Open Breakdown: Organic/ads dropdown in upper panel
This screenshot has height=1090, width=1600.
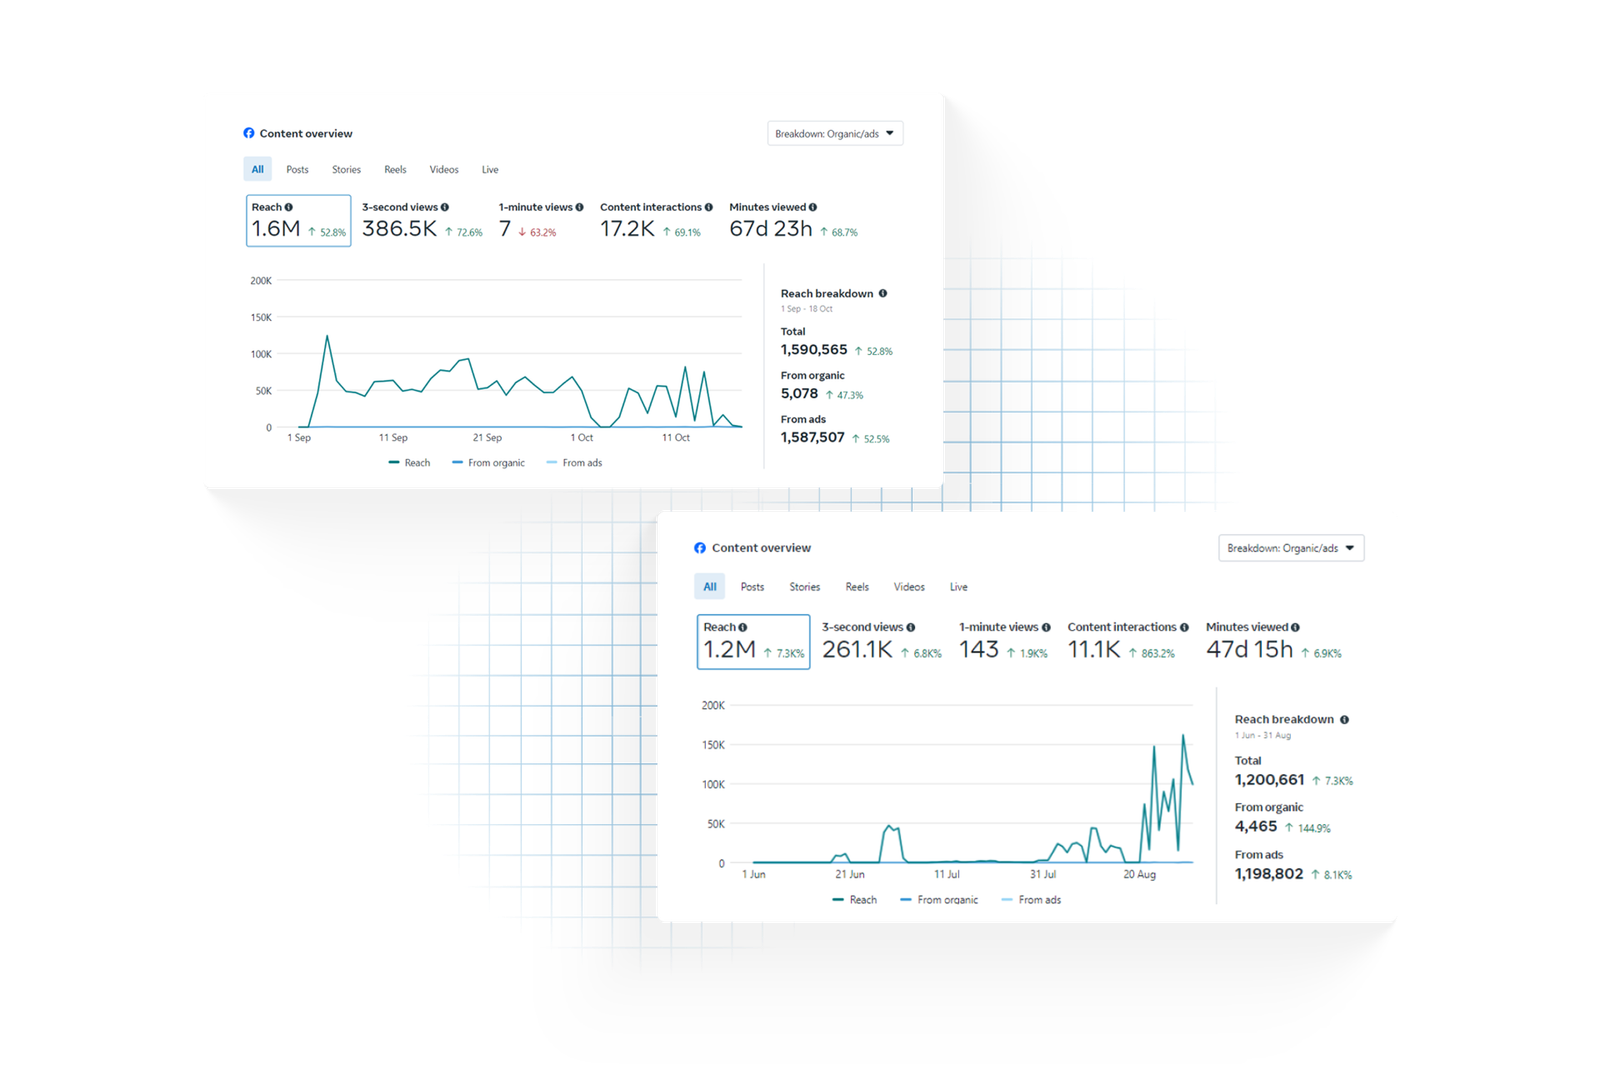click(835, 133)
